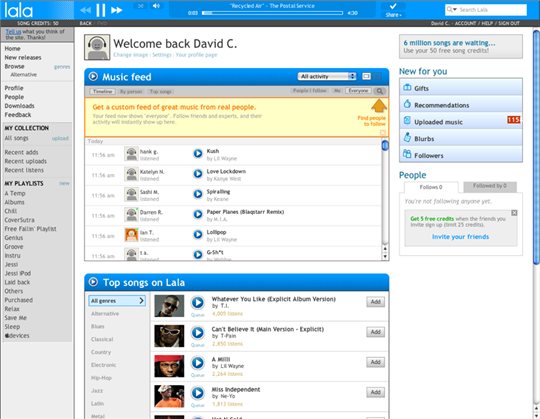540x419 pixels.
Task: Open the HELP link
Action: [487, 23]
